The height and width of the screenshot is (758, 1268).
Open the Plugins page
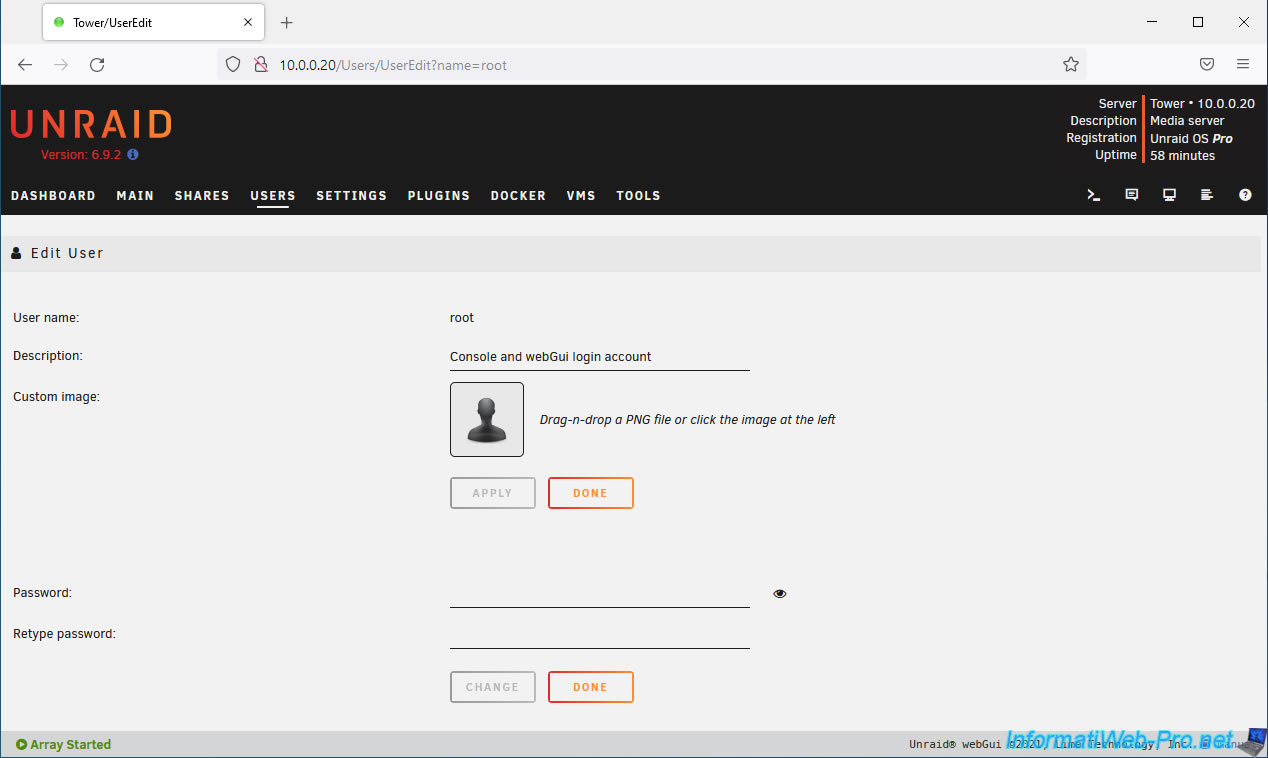(438, 196)
